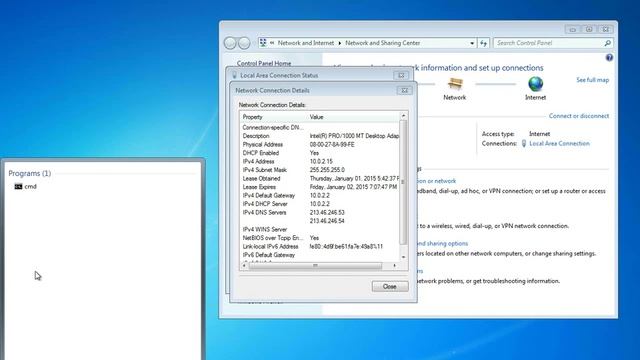Select the IPv4 Subnet Mask row
Viewport: 640px width, 360px height.
pos(320,170)
